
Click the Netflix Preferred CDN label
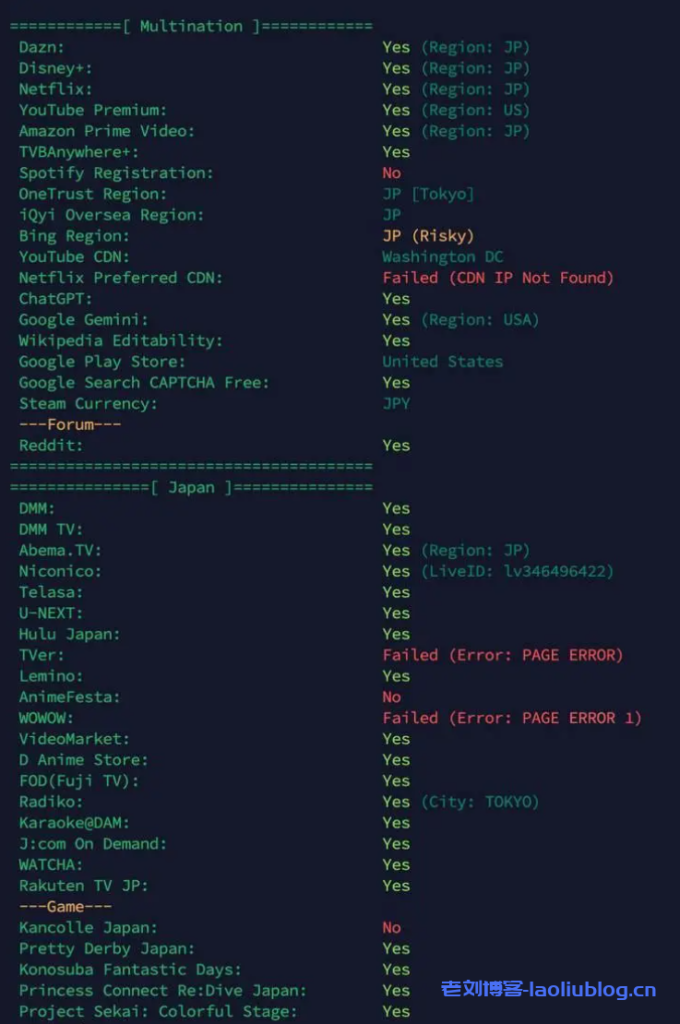click(120, 278)
